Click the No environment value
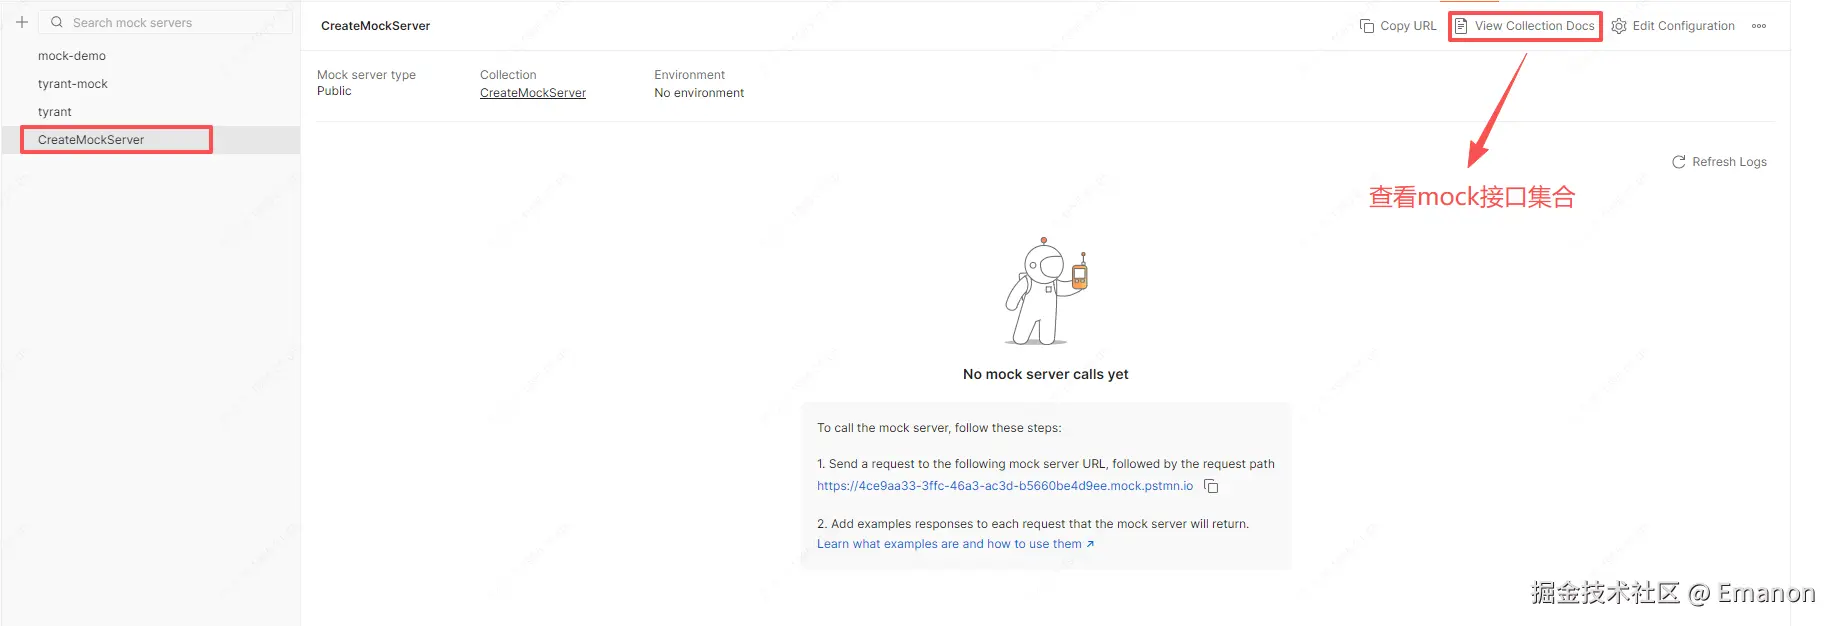The height and width of the screenshot is (626, 1836). coord(699,93)
